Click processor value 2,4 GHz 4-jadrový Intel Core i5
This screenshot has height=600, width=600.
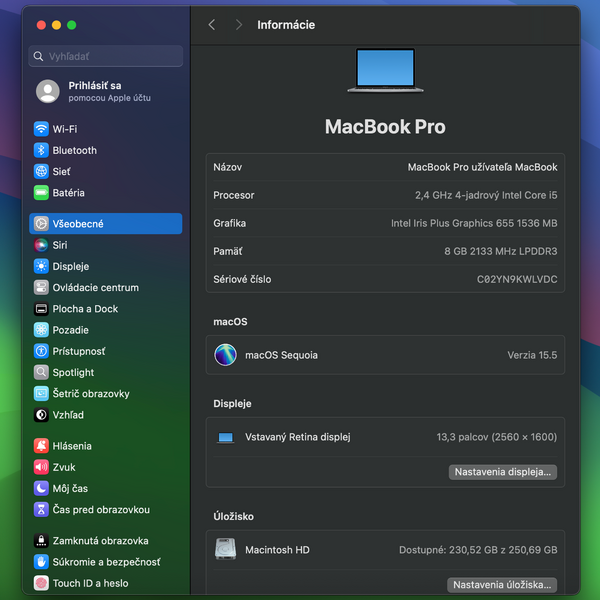486,195
